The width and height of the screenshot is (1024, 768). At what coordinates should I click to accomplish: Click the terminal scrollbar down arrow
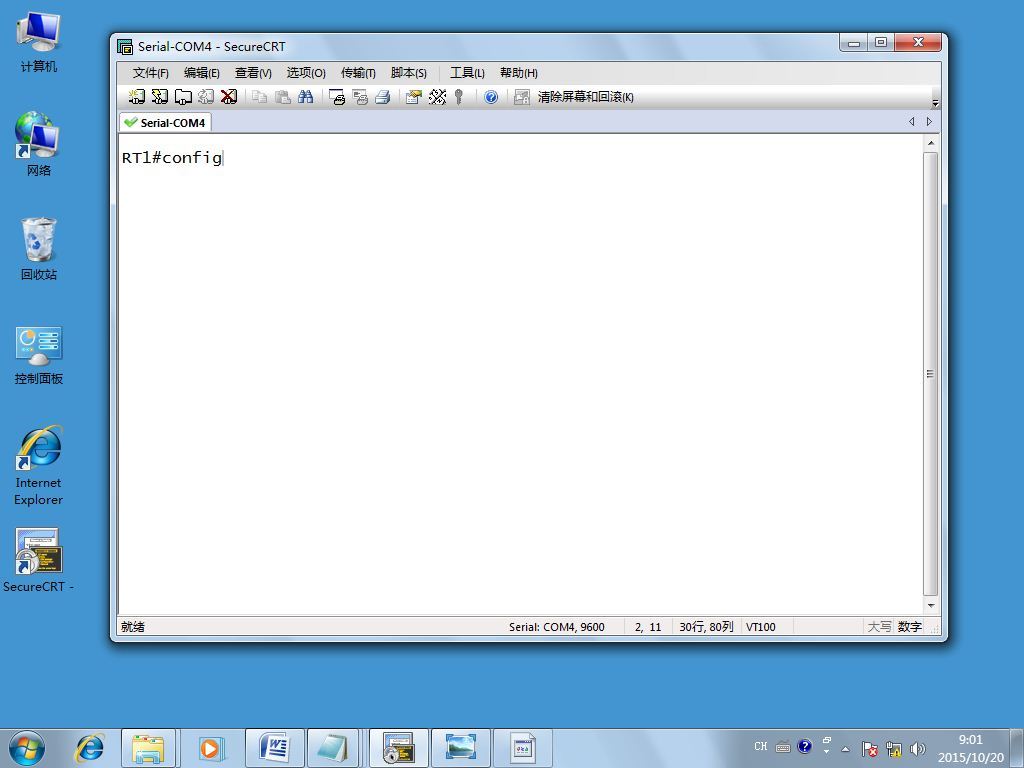pos(931,605)
